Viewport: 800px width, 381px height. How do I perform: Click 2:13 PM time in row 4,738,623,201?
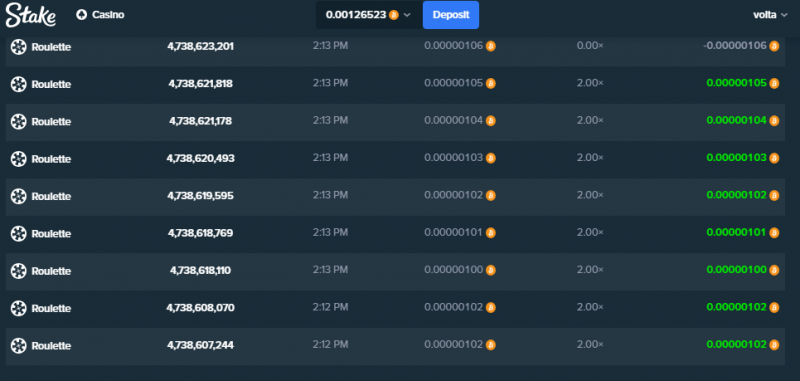pyautogui.click(x=331, y=46)
